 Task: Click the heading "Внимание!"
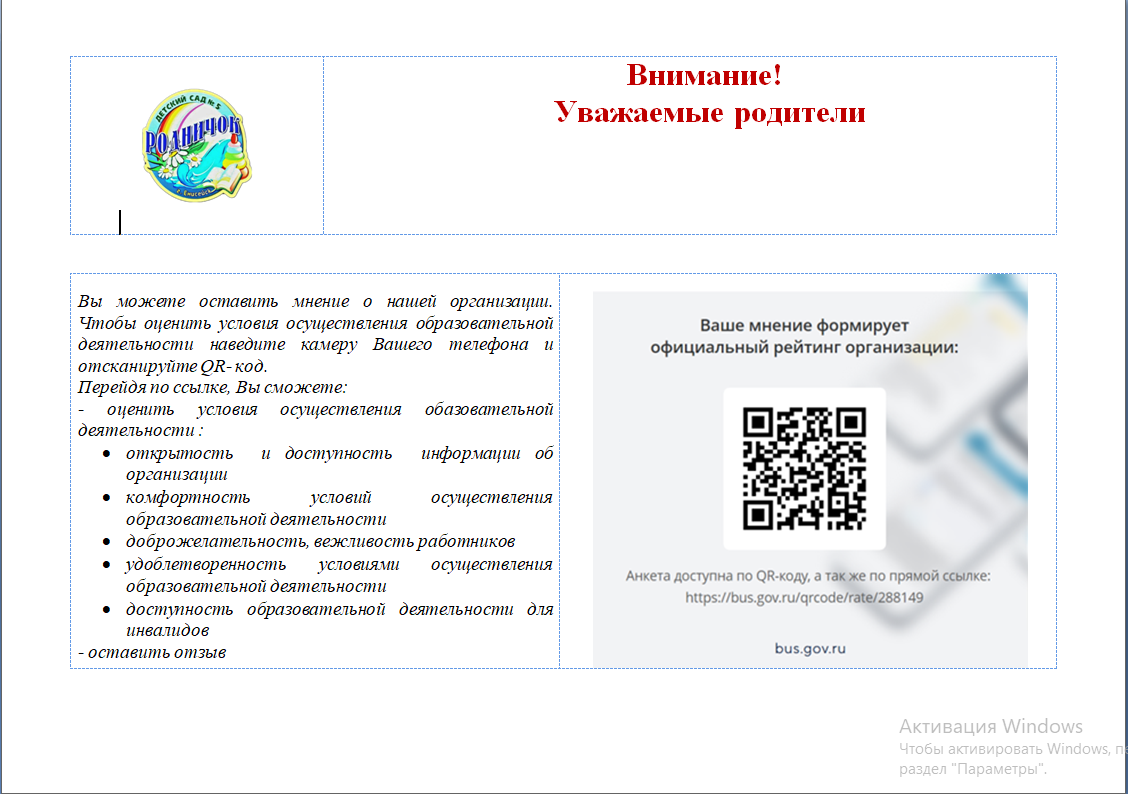pos(704,76)
